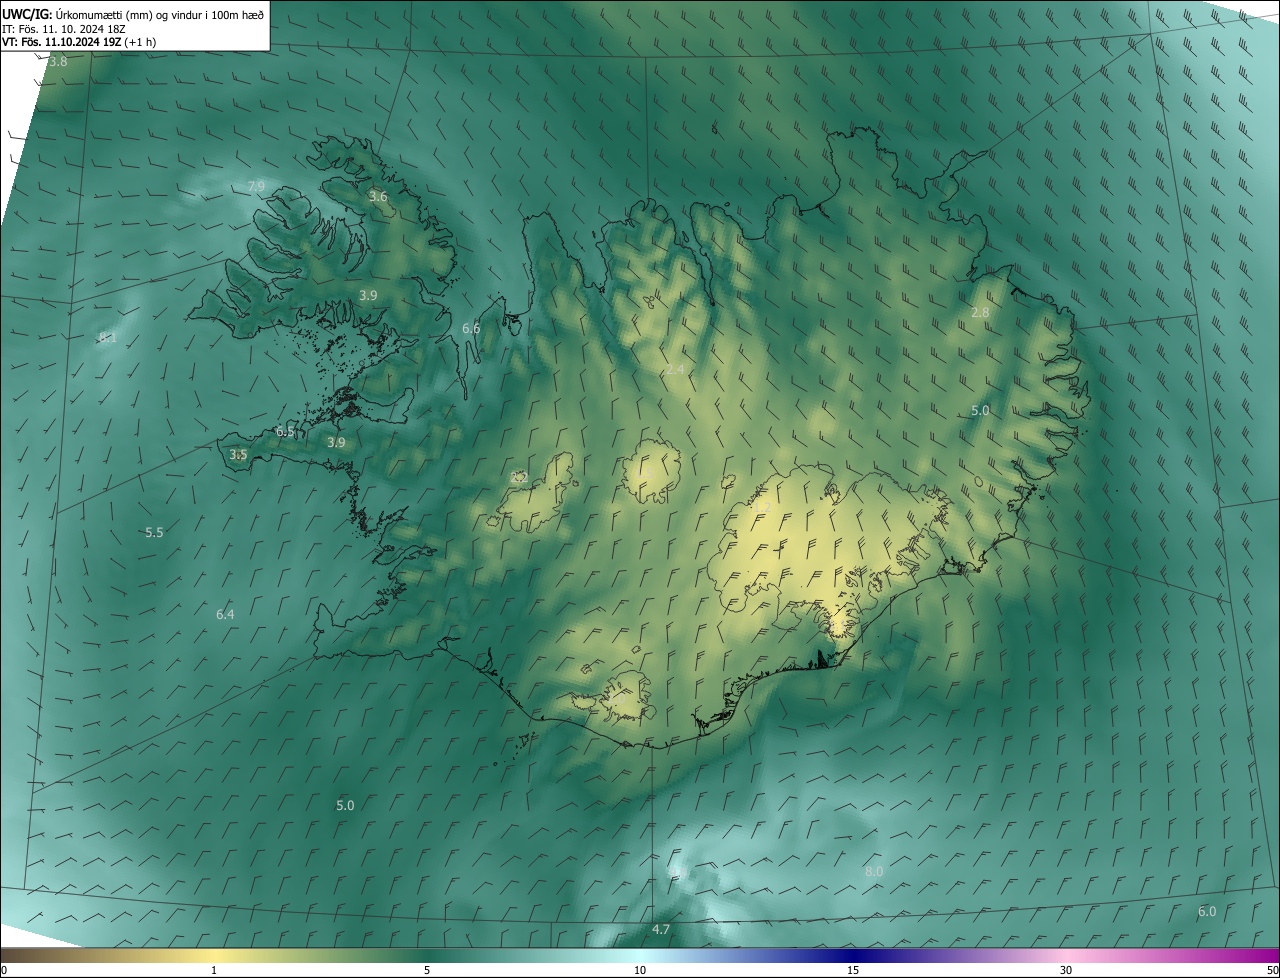The height and width of the screenshot is (978, 1280).
Task: Click the 6.5 value label
Action: tap(285, 432)
